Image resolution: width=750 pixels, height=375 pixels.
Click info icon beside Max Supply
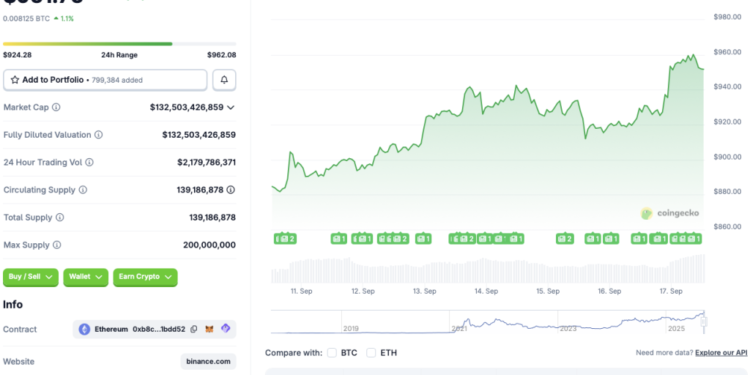point(57,245)
